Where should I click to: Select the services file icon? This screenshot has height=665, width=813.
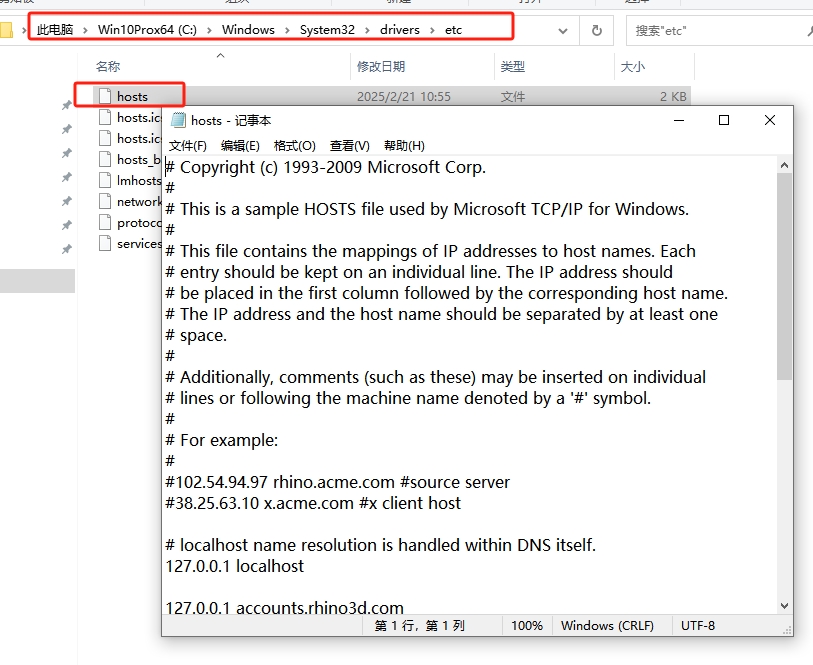point(107,244)
